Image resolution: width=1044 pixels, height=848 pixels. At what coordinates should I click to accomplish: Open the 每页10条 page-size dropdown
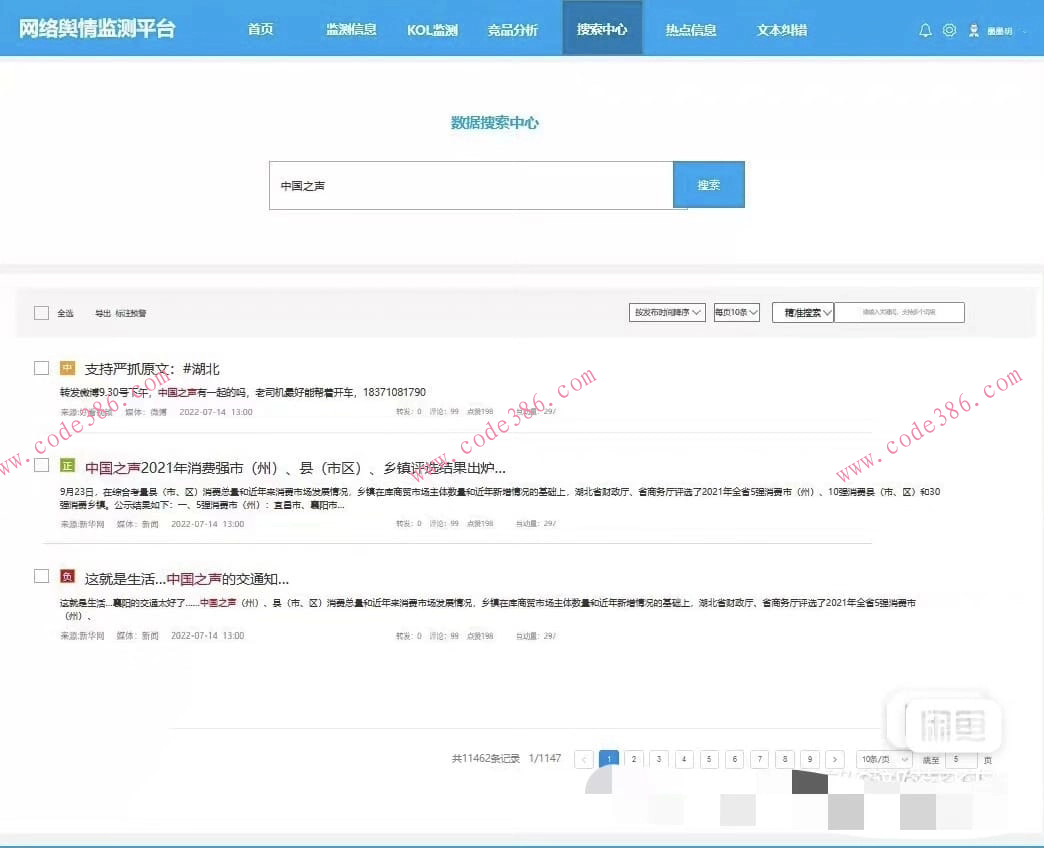(x=736, y=312)
